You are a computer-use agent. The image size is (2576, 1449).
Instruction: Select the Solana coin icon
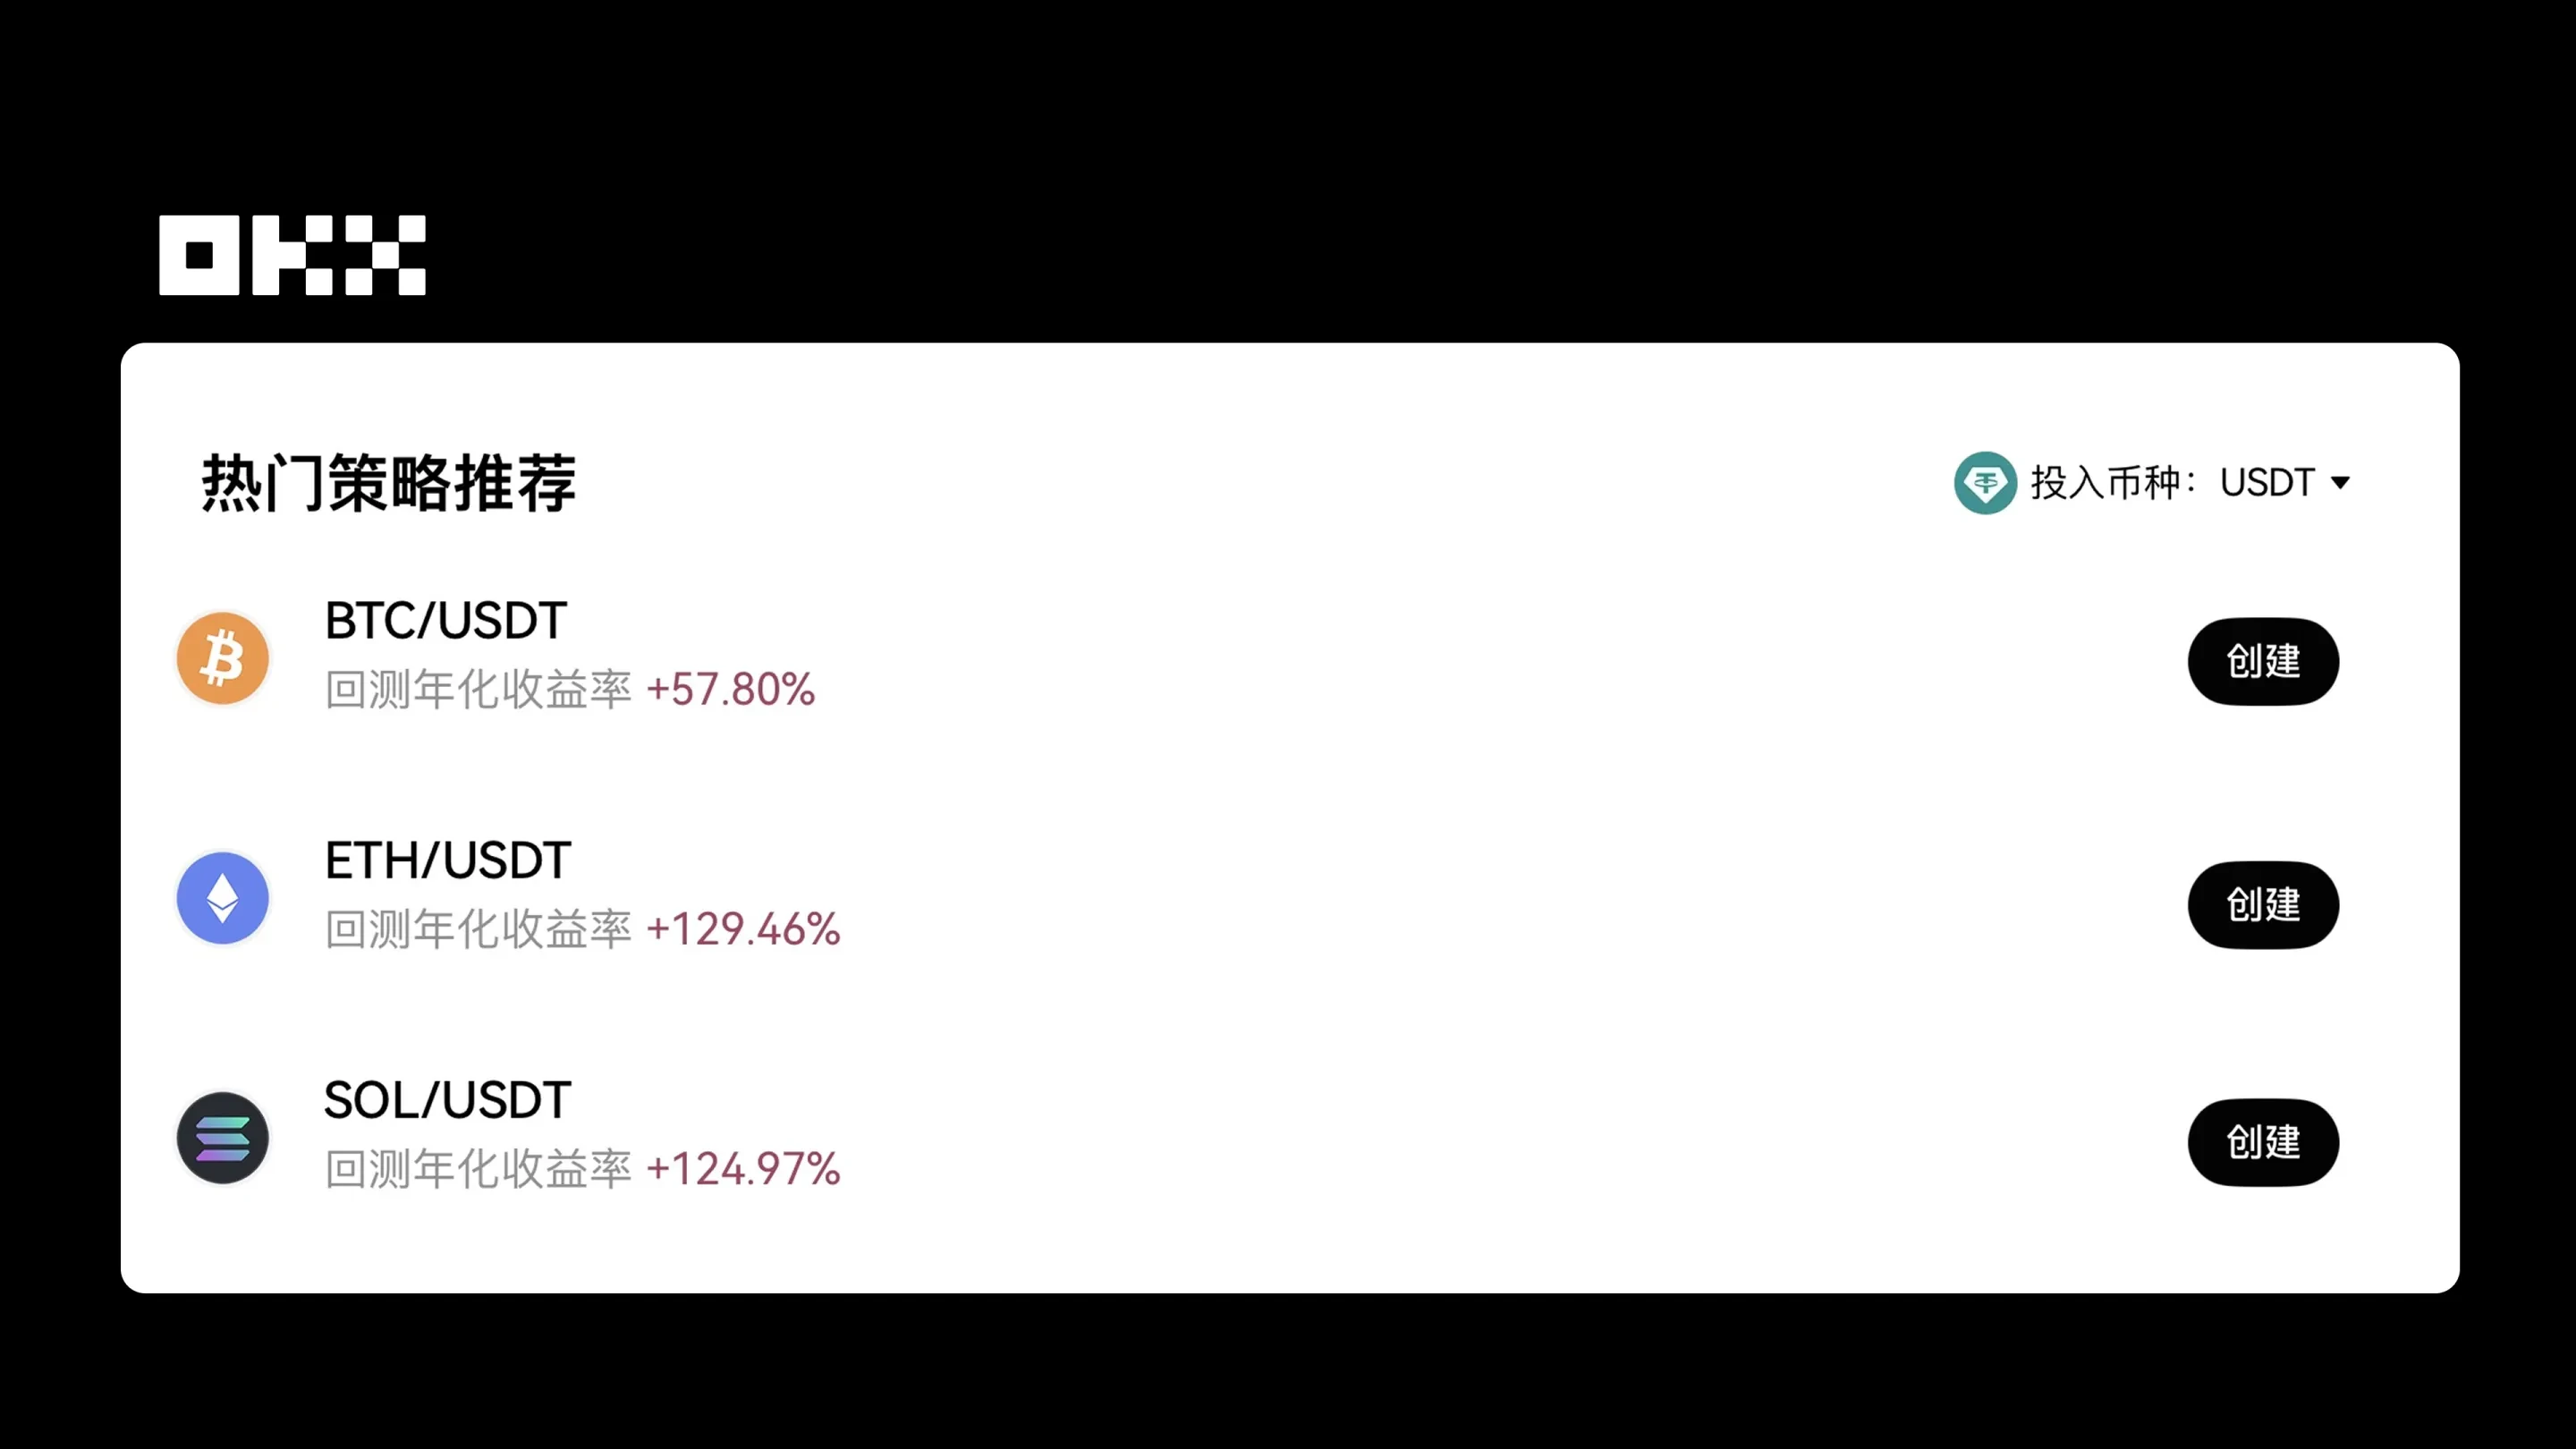point(223,1138)
